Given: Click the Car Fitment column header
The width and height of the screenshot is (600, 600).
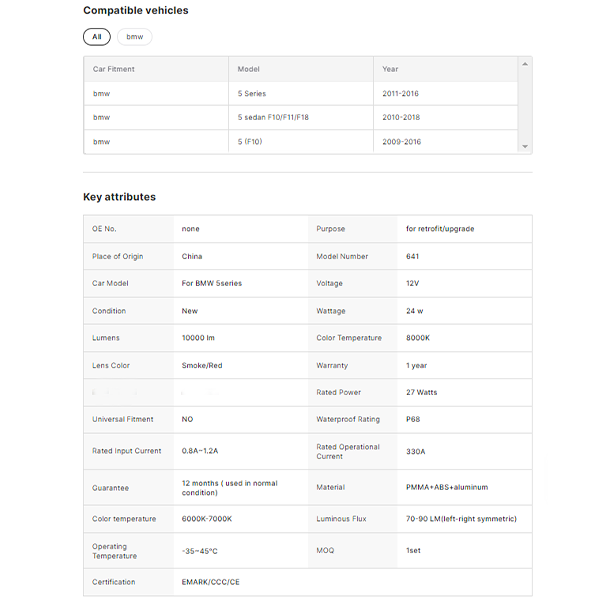Looking at the screenshot, I should pyautogui.click(x=114, y=69).
